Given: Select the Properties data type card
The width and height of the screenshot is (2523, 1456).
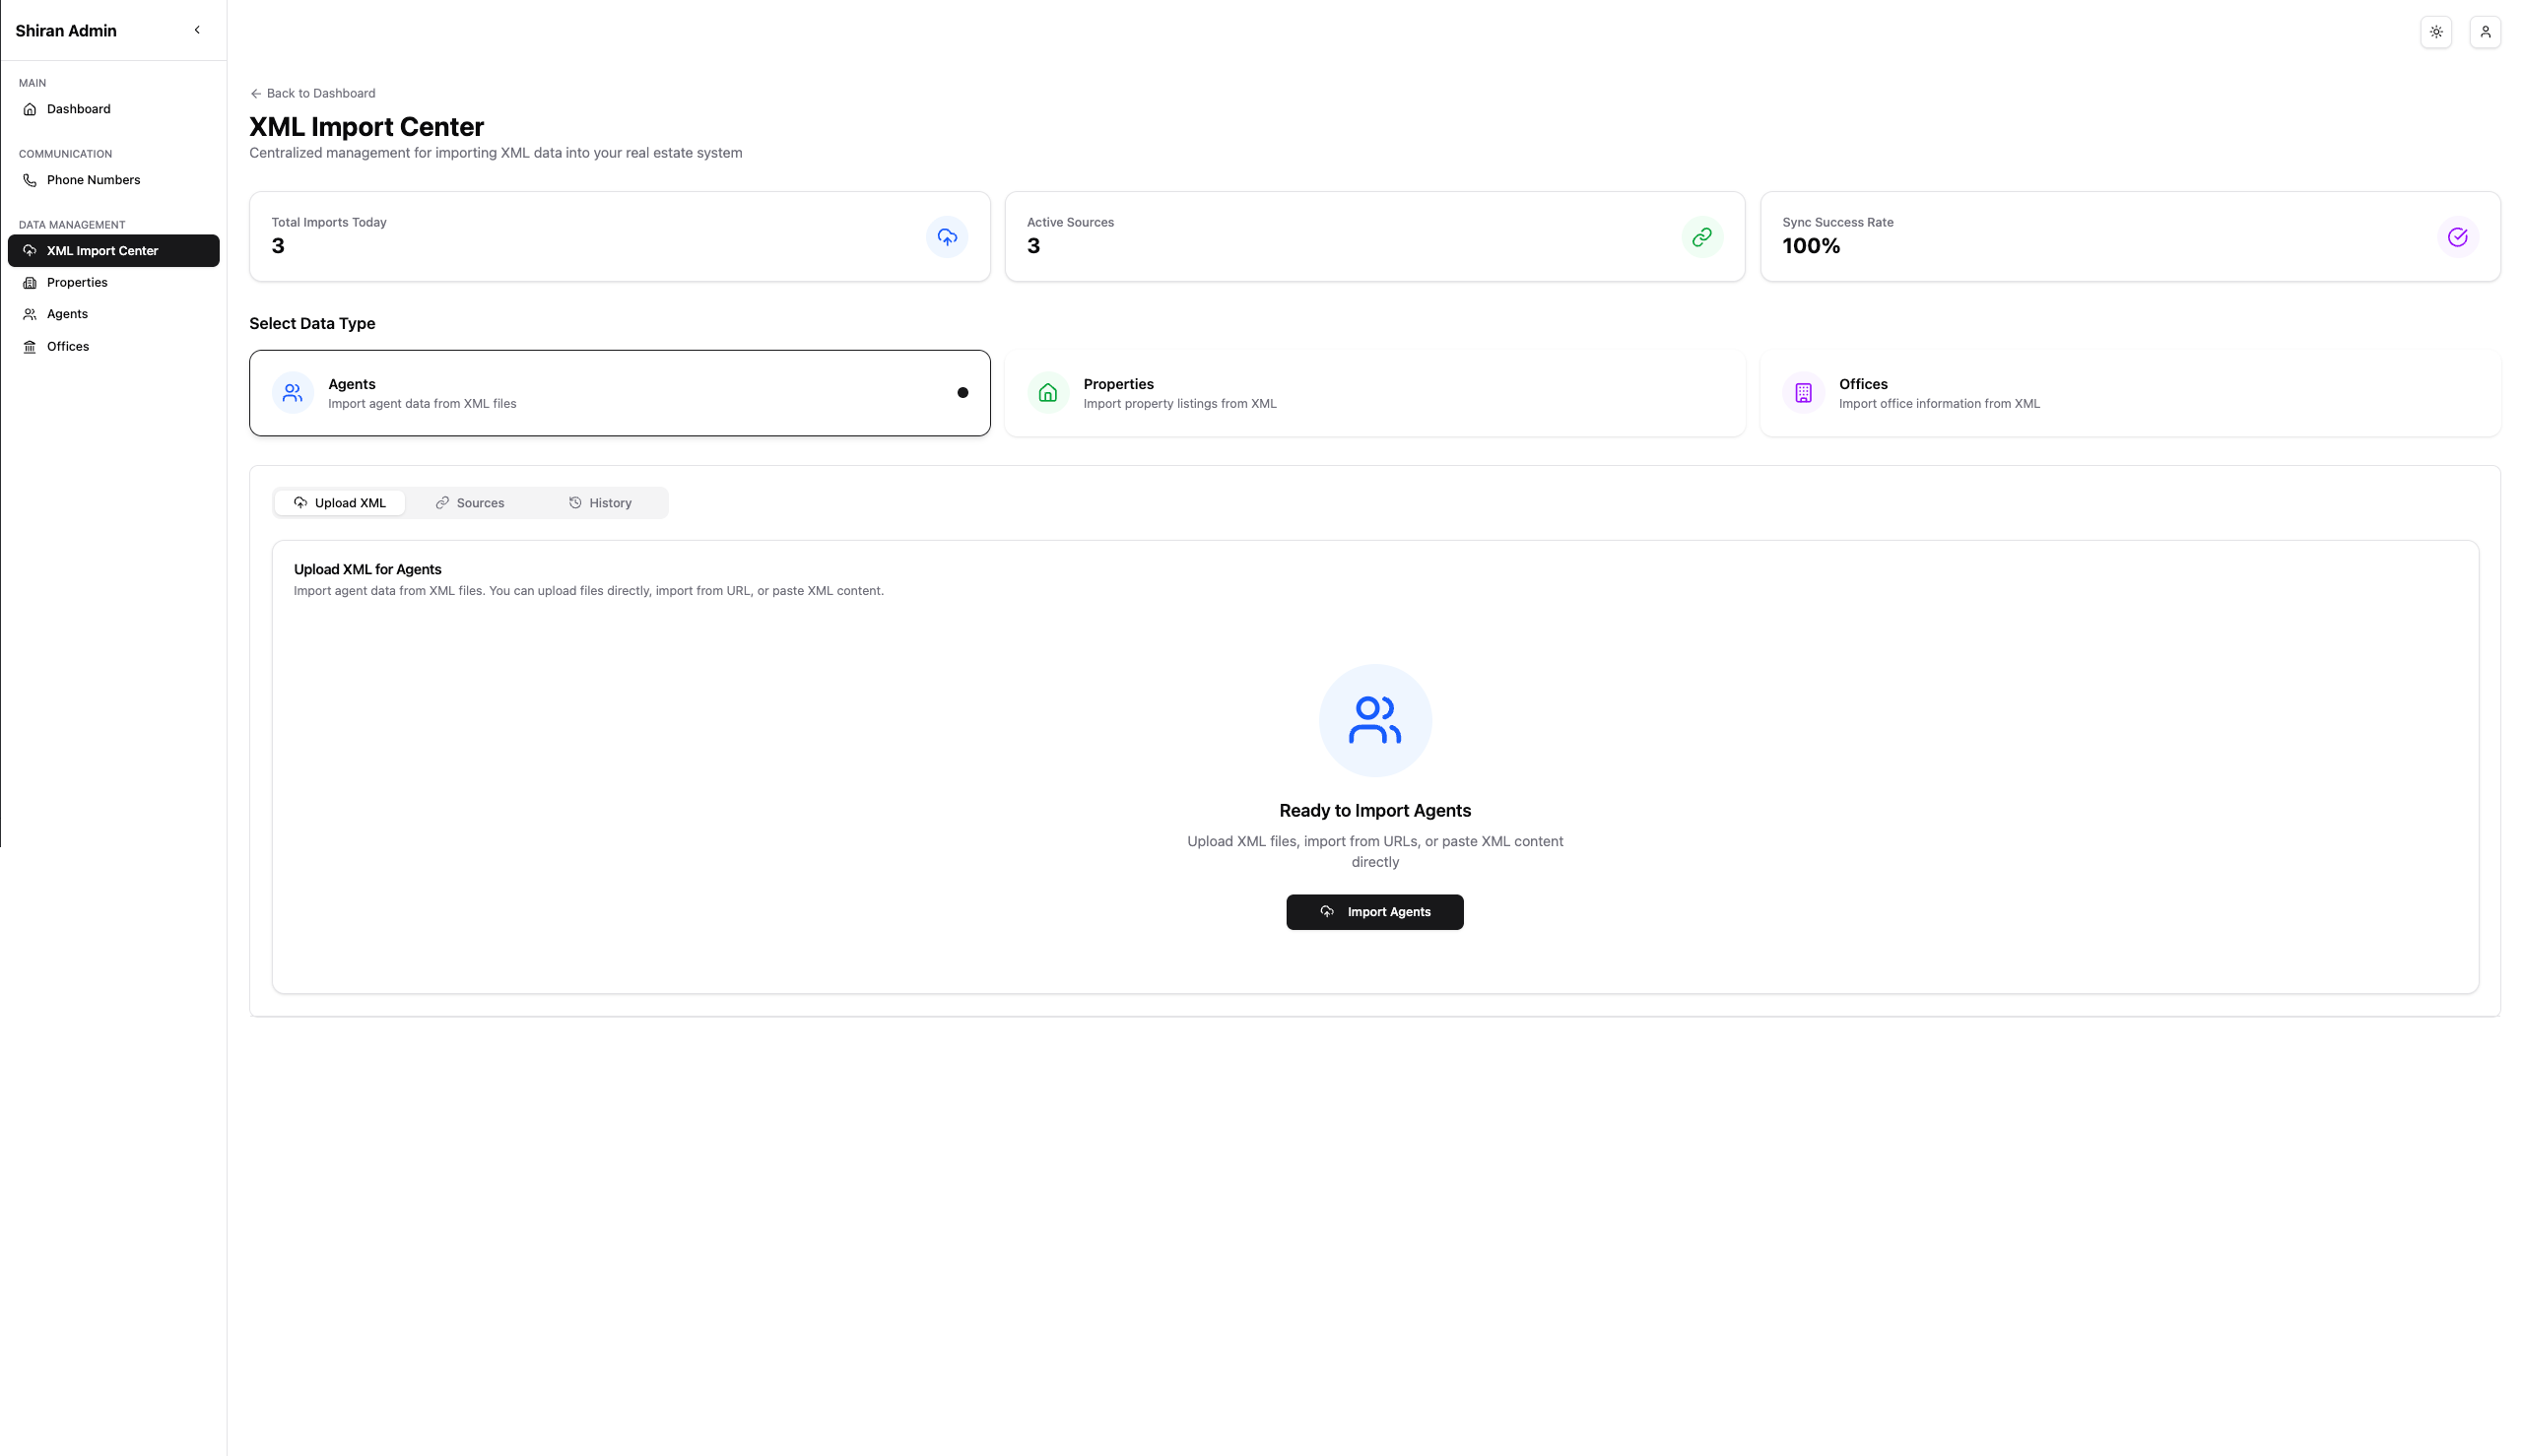Looking at the screenshot, I should pyautogui.click(x=1375, y=392).
